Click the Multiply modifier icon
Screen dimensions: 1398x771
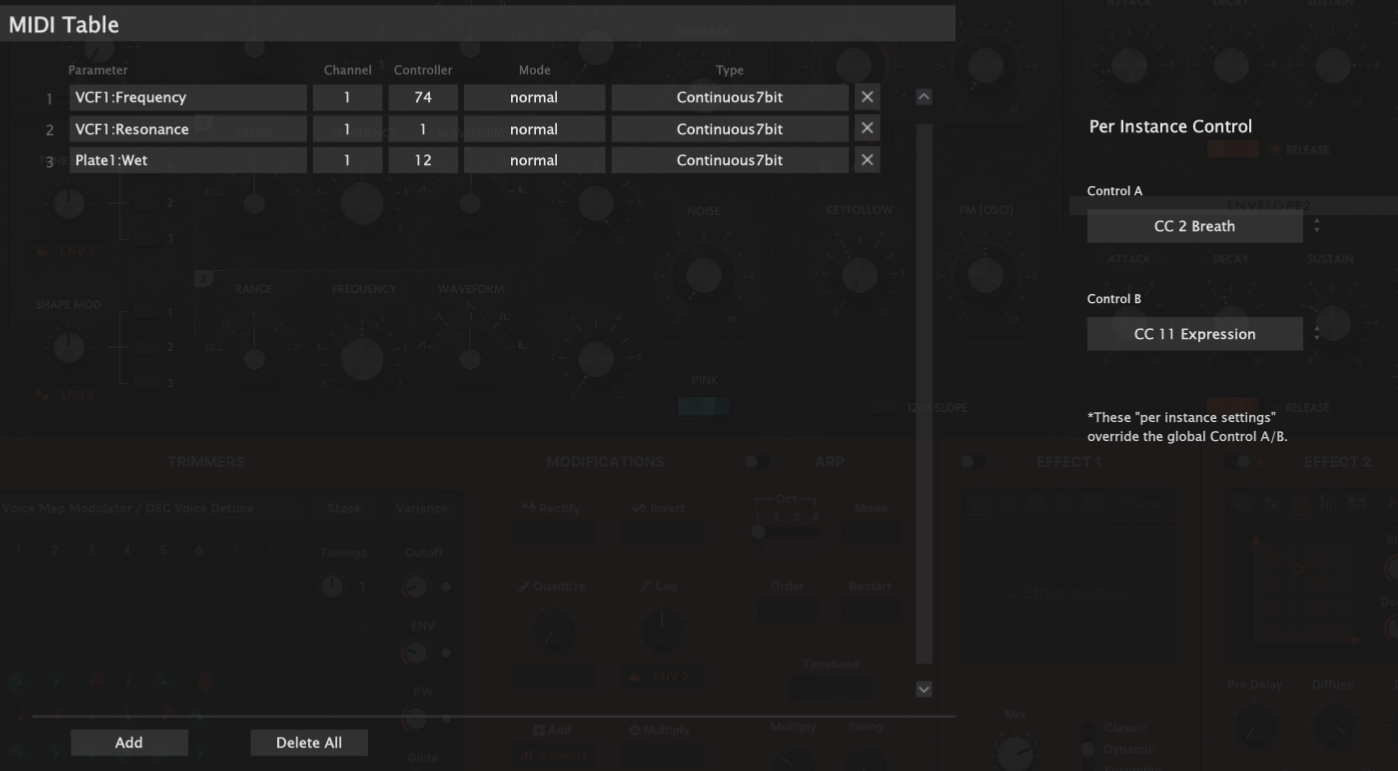(x=636, y=730)
